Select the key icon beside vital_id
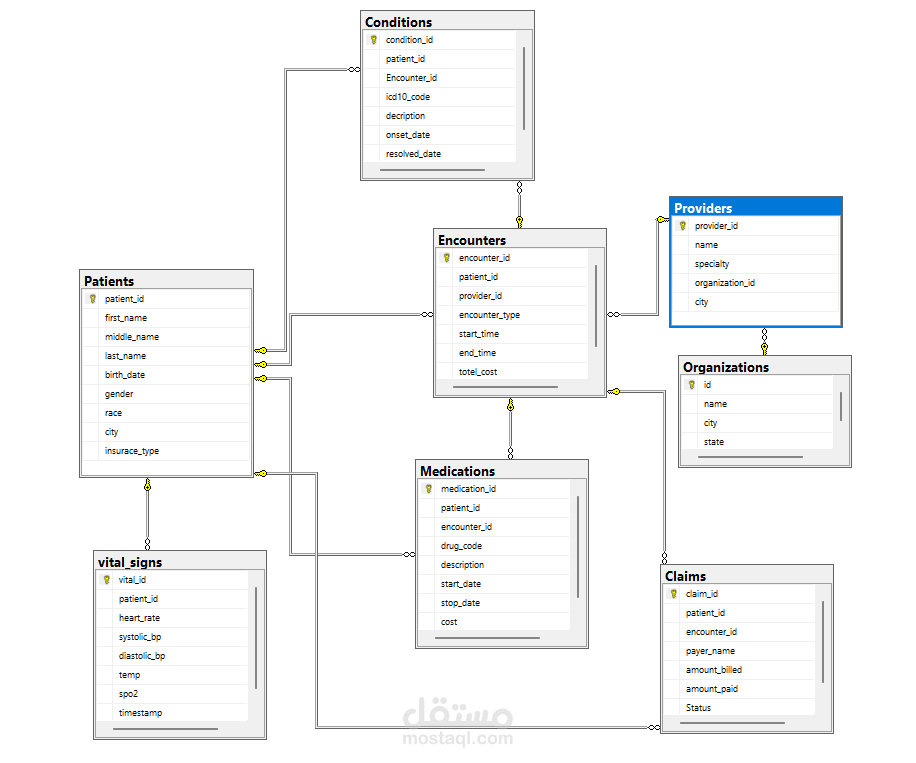 tap(107, 580)
